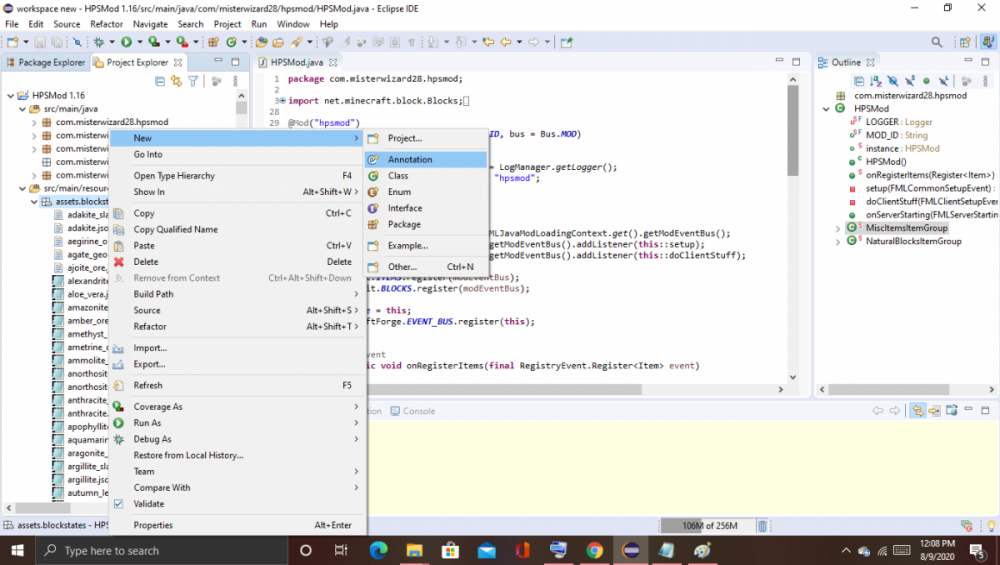The width and height of the screenshot is (1000, 565).
Task: Click the Open Perspective icon
Action: click(x=965, y=42)
